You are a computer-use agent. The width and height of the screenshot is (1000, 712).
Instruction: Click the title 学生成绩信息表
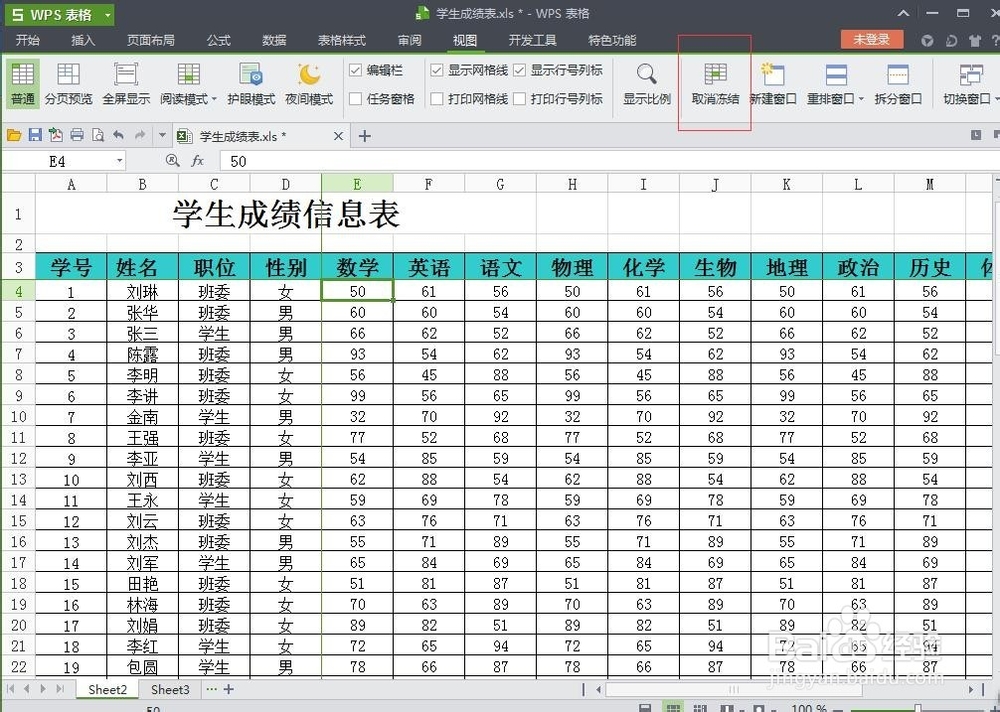(286, 214)
